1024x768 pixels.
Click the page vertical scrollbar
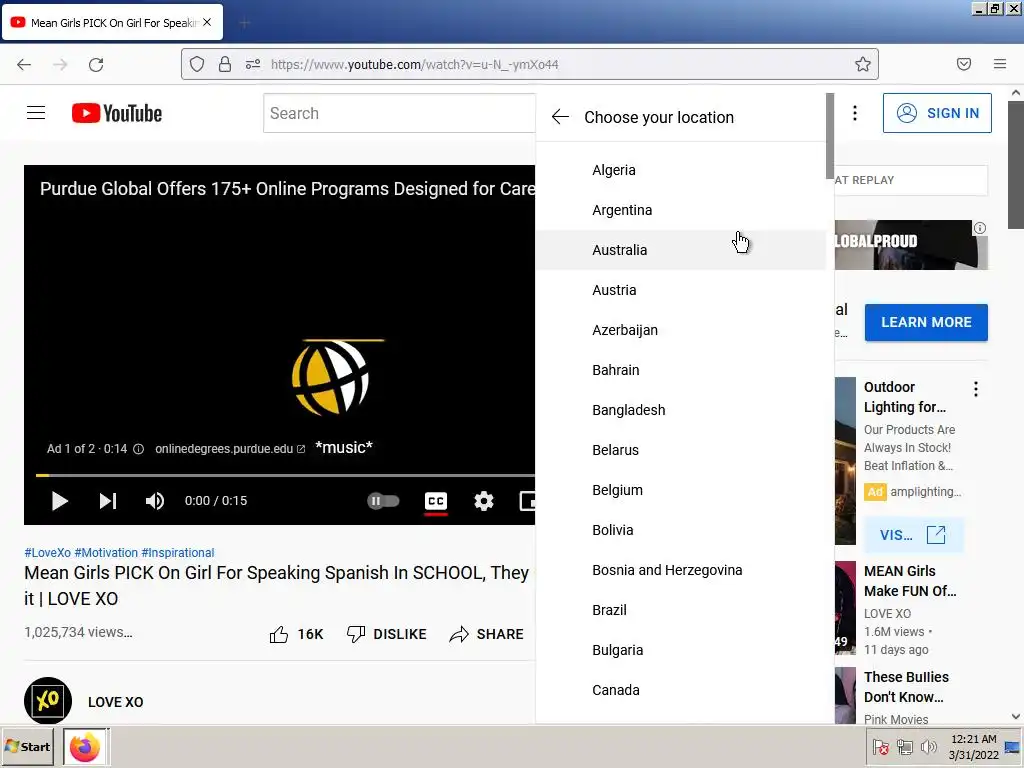[x=1016, y=163]
